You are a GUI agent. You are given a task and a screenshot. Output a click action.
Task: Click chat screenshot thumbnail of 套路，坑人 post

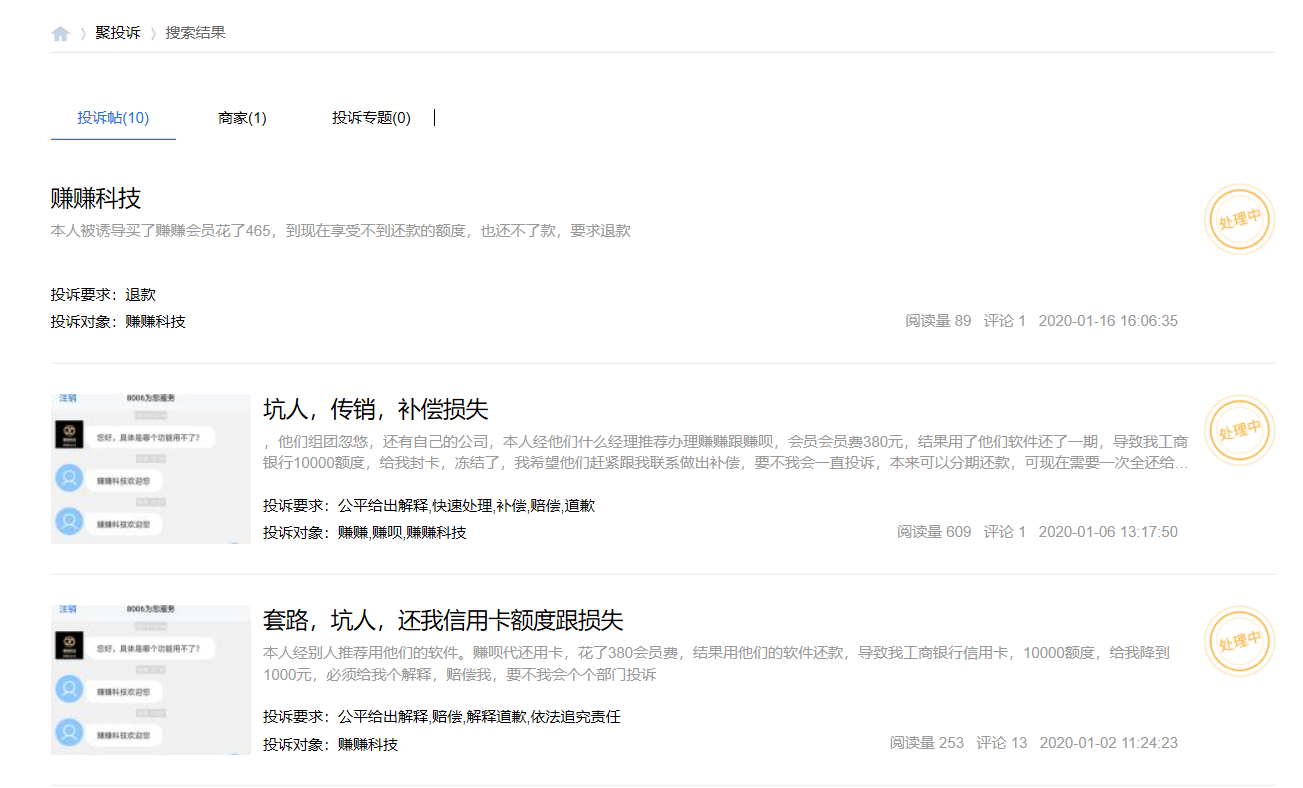click(150, 679)
